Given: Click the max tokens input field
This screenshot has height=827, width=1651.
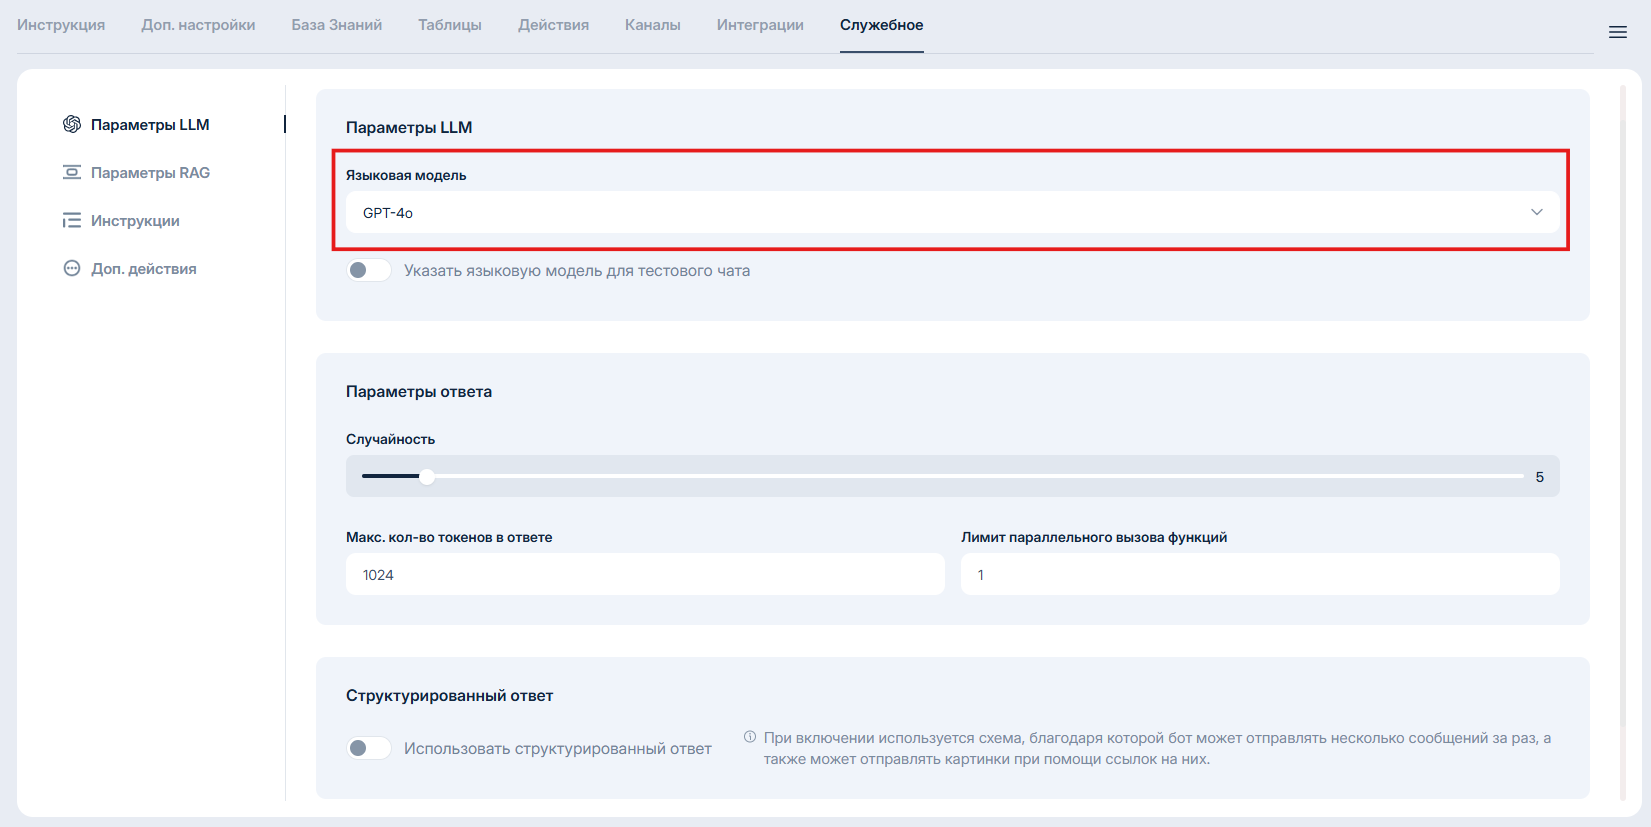Looking at the screenshot, I should point(645,574).
